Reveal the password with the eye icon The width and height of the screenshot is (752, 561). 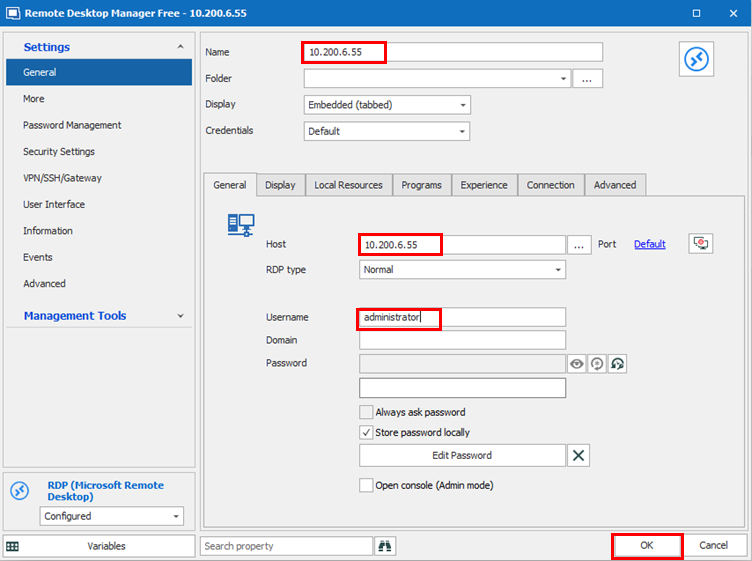point(576,364)
